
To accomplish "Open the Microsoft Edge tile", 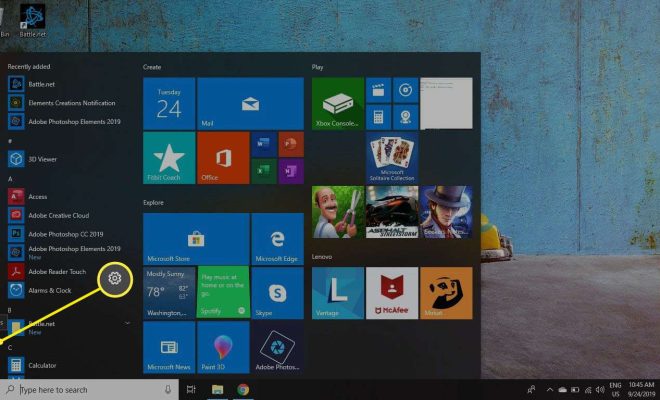I will tap(277, 239).
